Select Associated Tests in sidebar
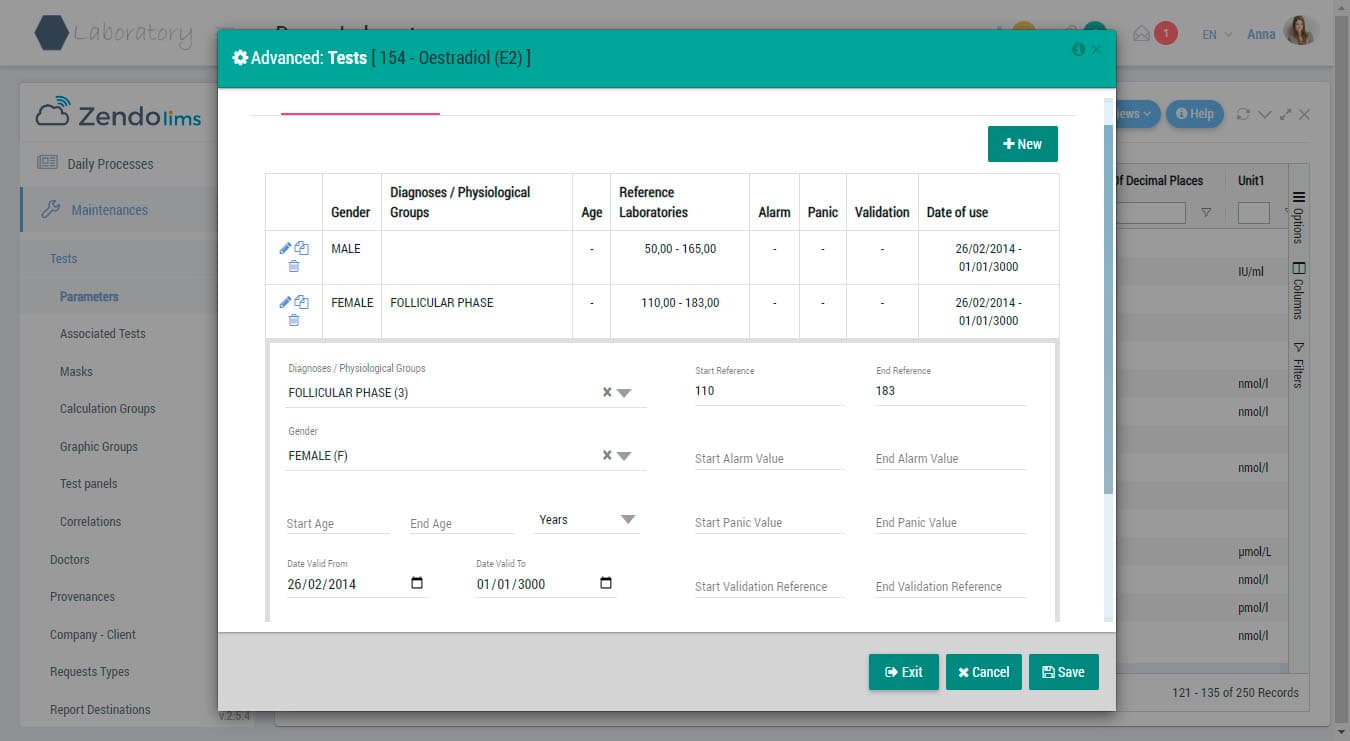This screenshot has height=741, width=1350. (x=102, y=334)
